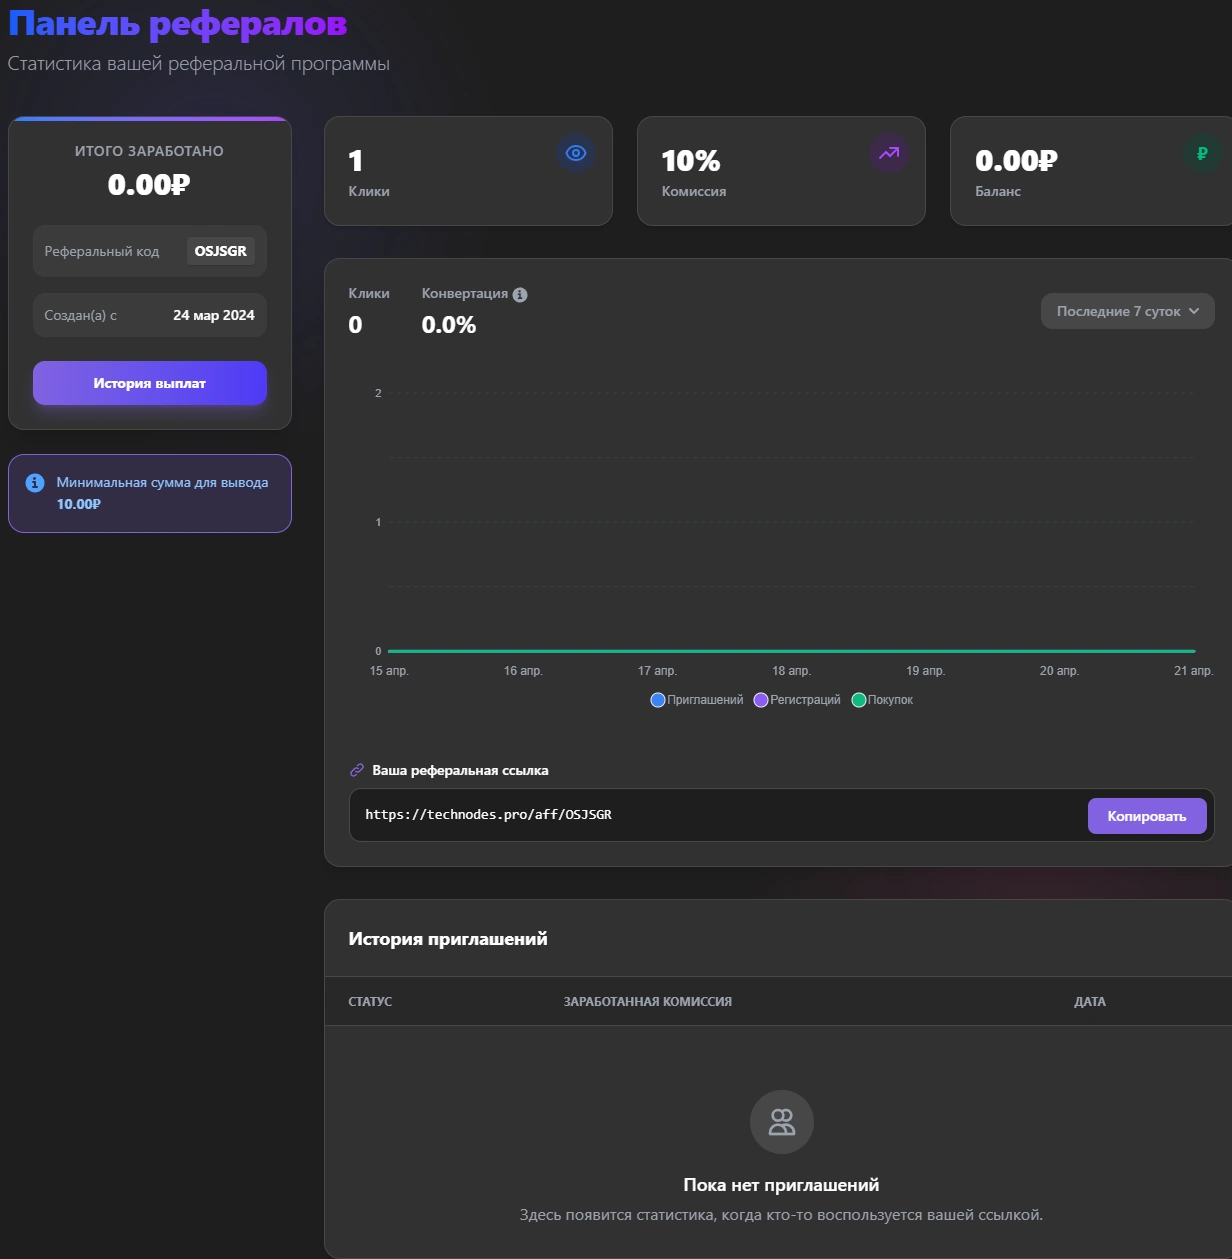Open the Последние 7 суток dropdown
This screenshot has height=1259, width=1232.
[1128, 311]
